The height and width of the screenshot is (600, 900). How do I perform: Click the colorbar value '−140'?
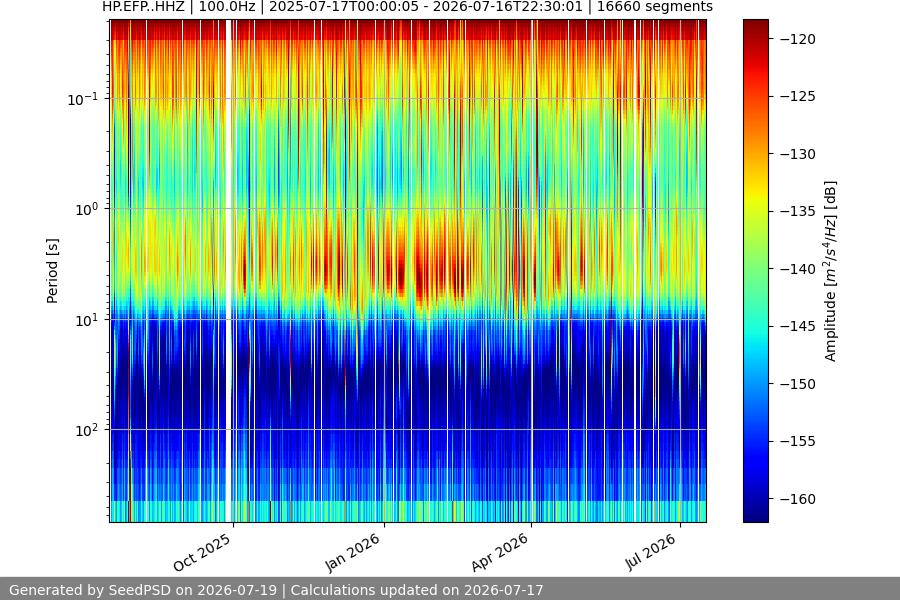[x=798, y=269]
